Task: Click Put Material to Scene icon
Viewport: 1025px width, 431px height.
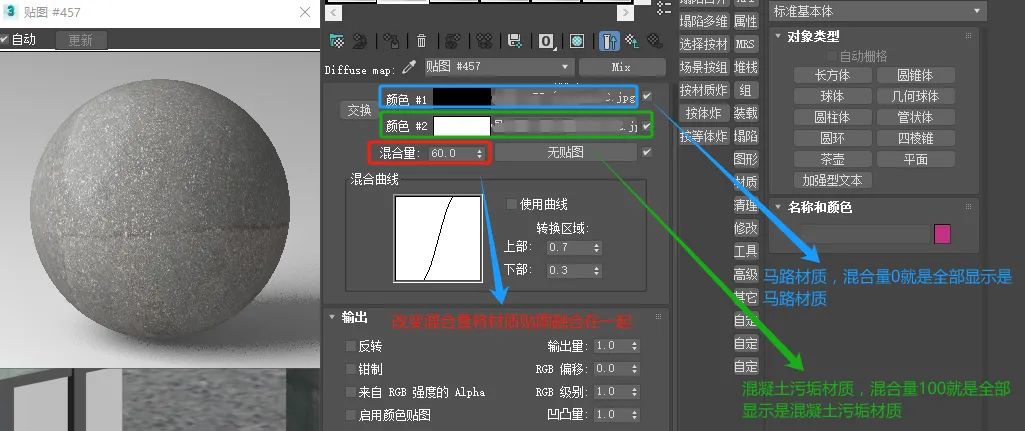Action: coord(360,41)
